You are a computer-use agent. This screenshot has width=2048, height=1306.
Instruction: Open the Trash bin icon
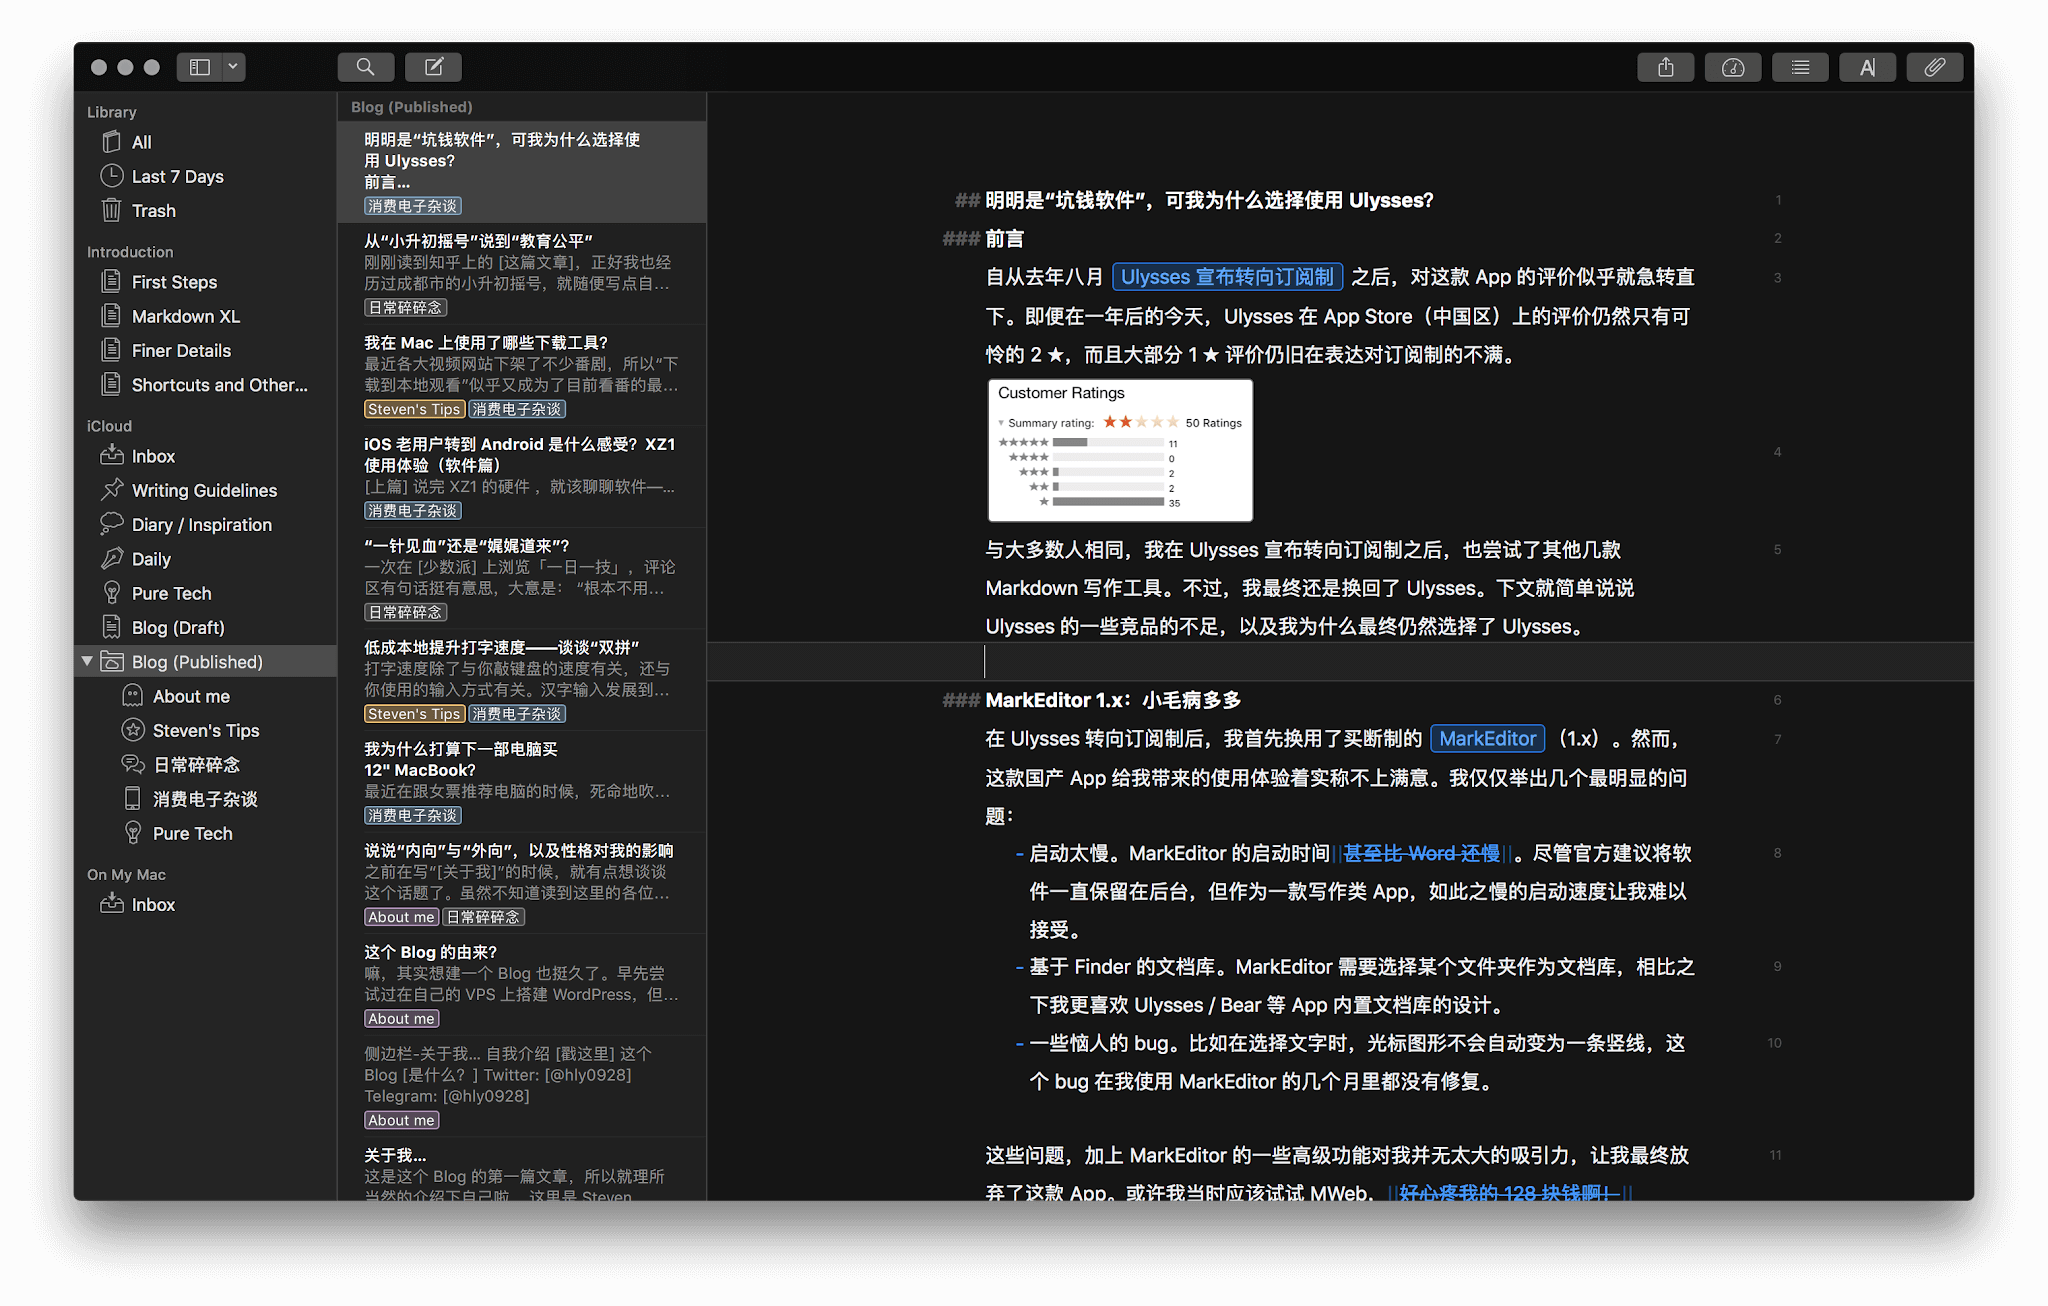[x=111, y=210]
